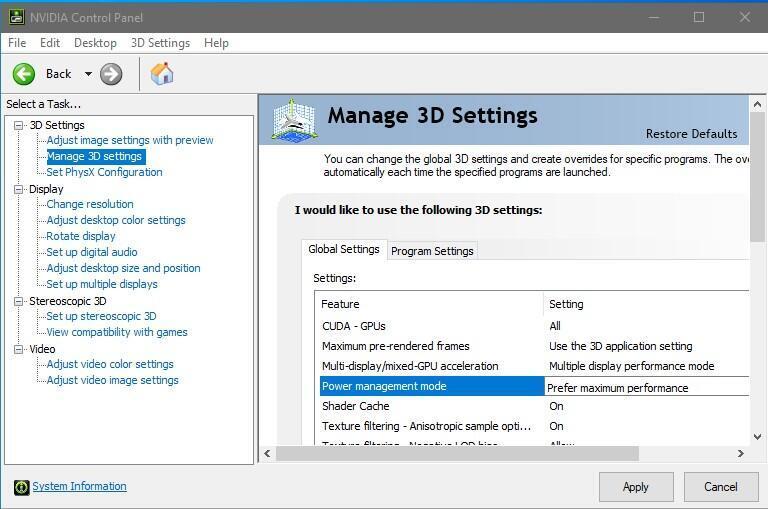Click the Manage 3D Settings header graphic
Viewport: 768px width, 509px height.
294,121
